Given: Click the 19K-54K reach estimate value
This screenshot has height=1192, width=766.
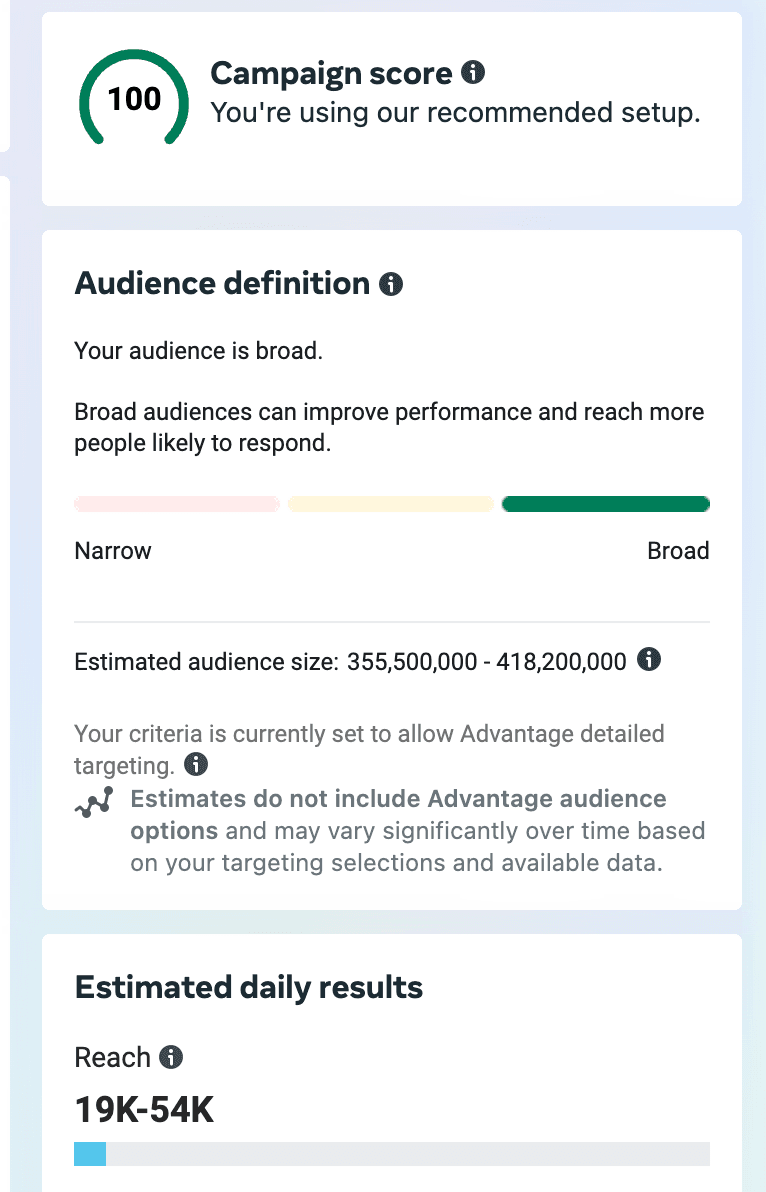Looking at the screenshot, I should (x=144, y=1109).
